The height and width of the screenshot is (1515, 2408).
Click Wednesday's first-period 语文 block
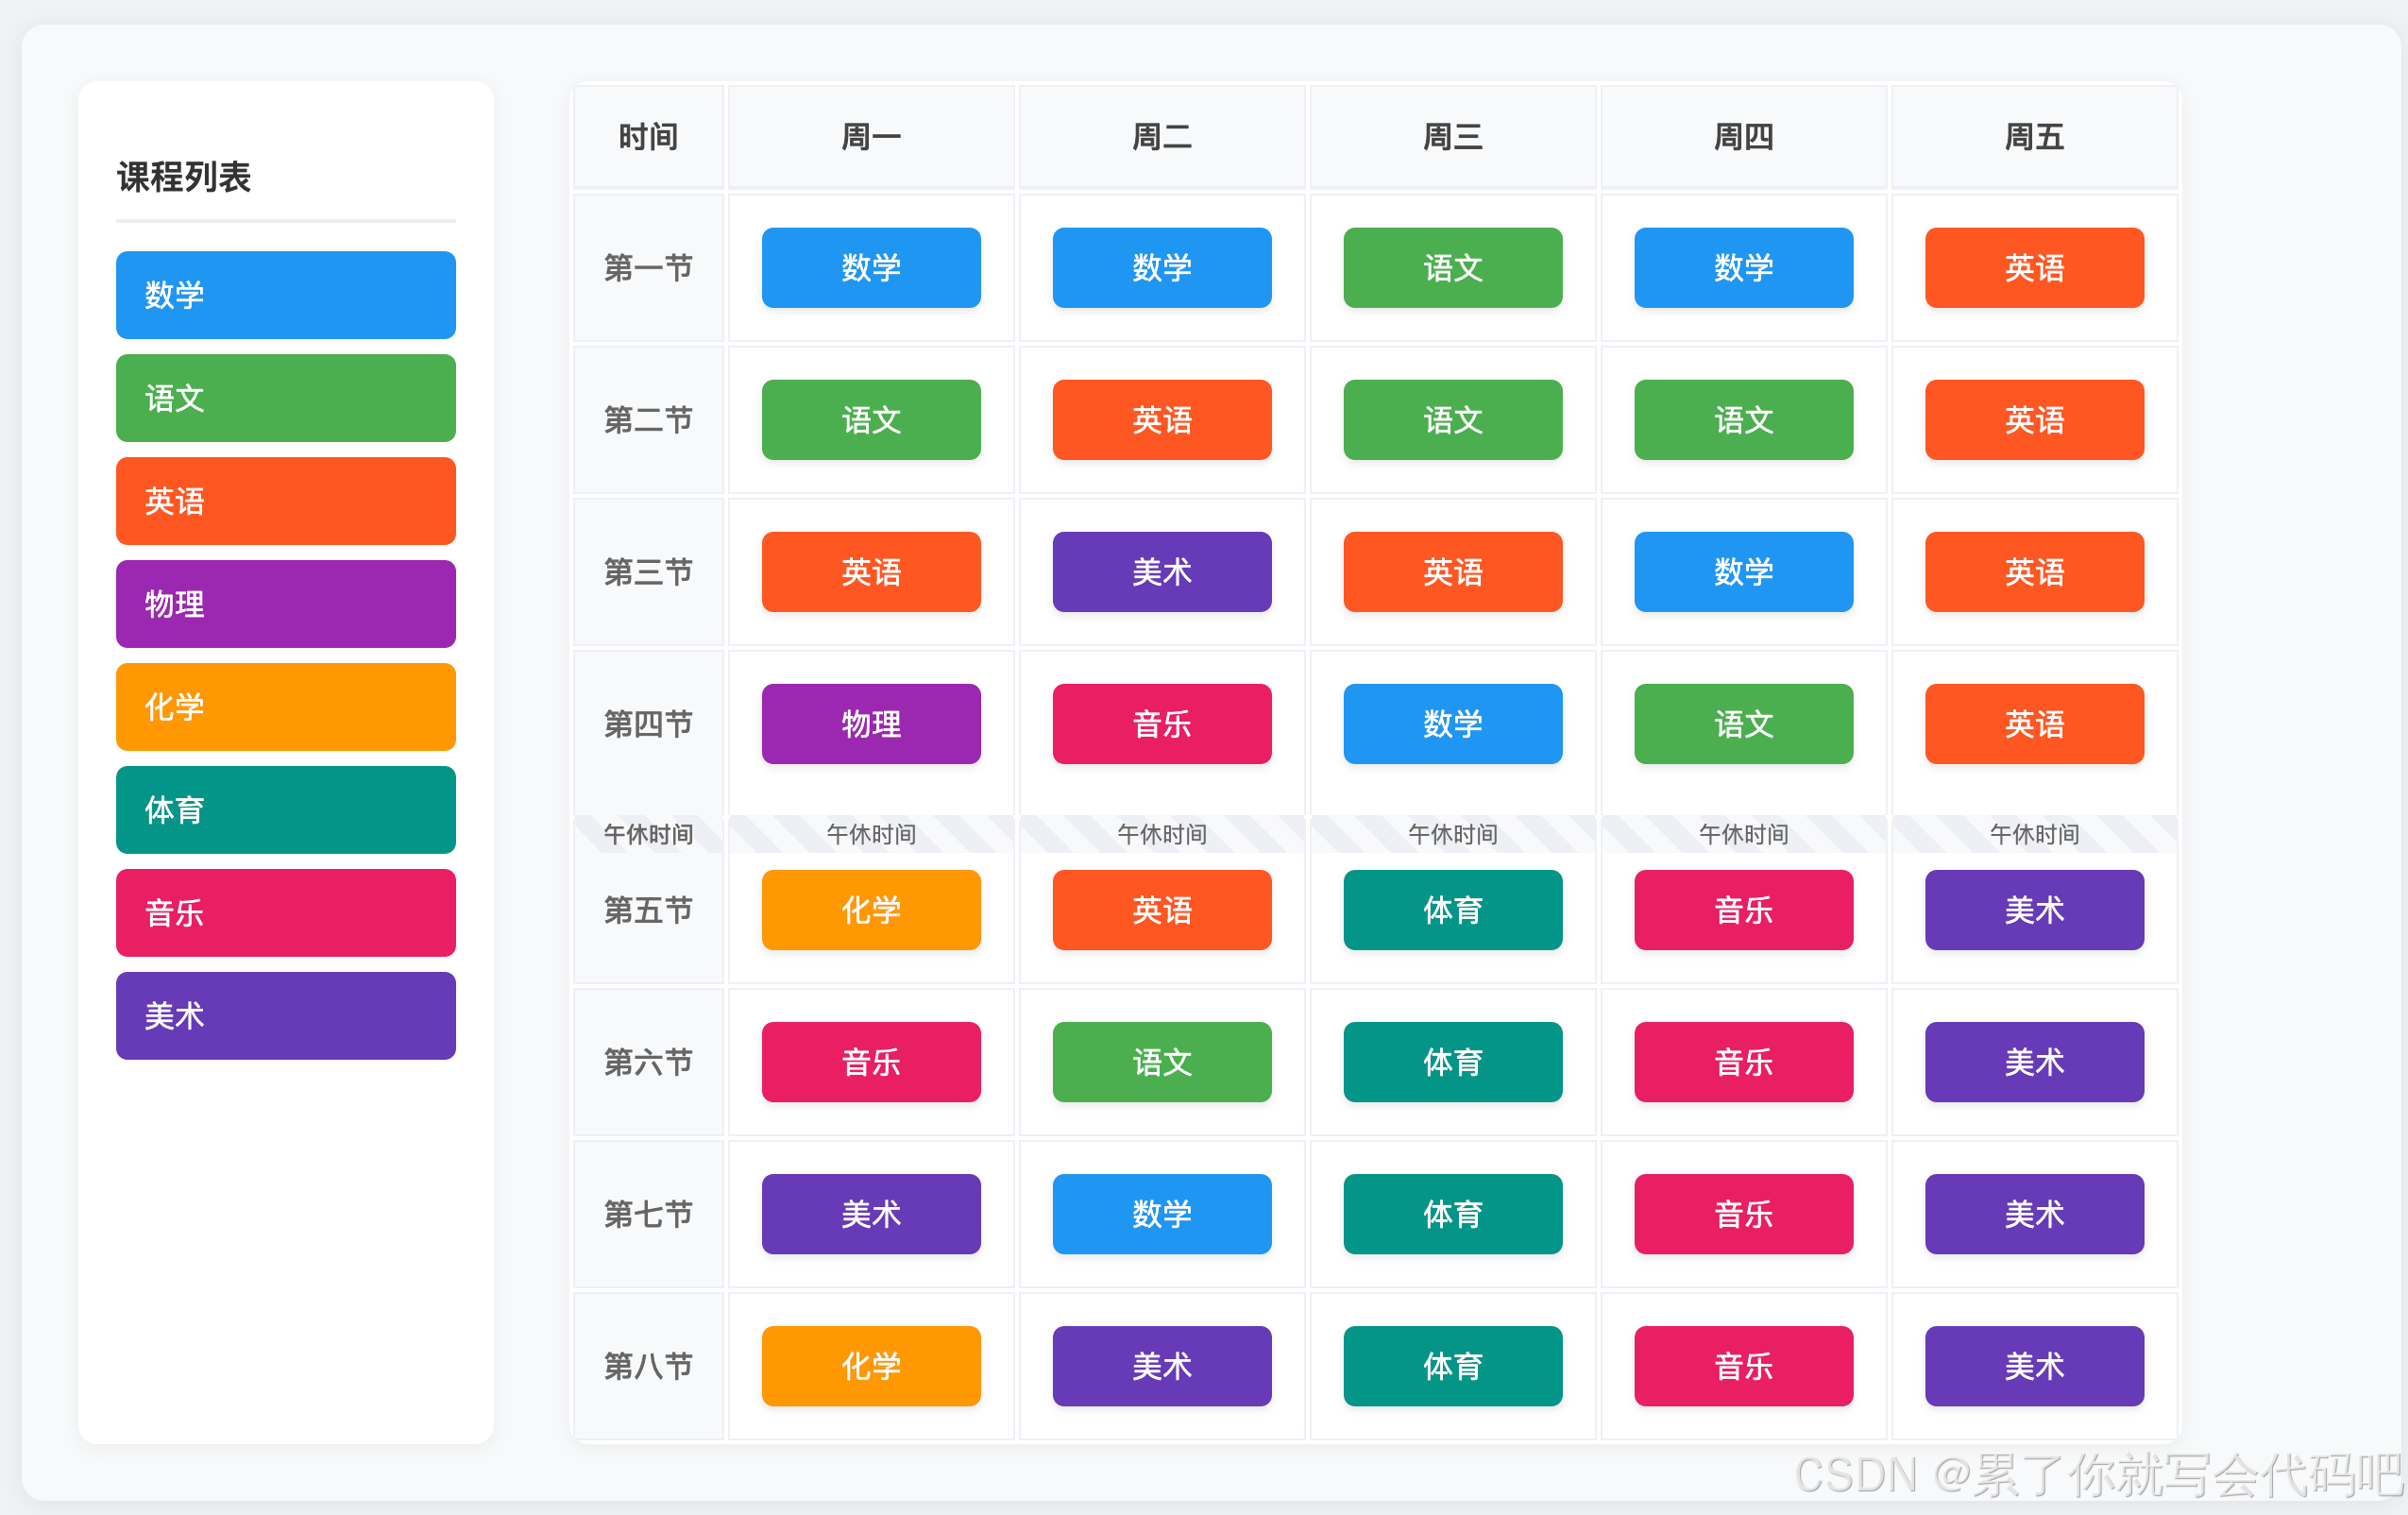[1452, 268]
